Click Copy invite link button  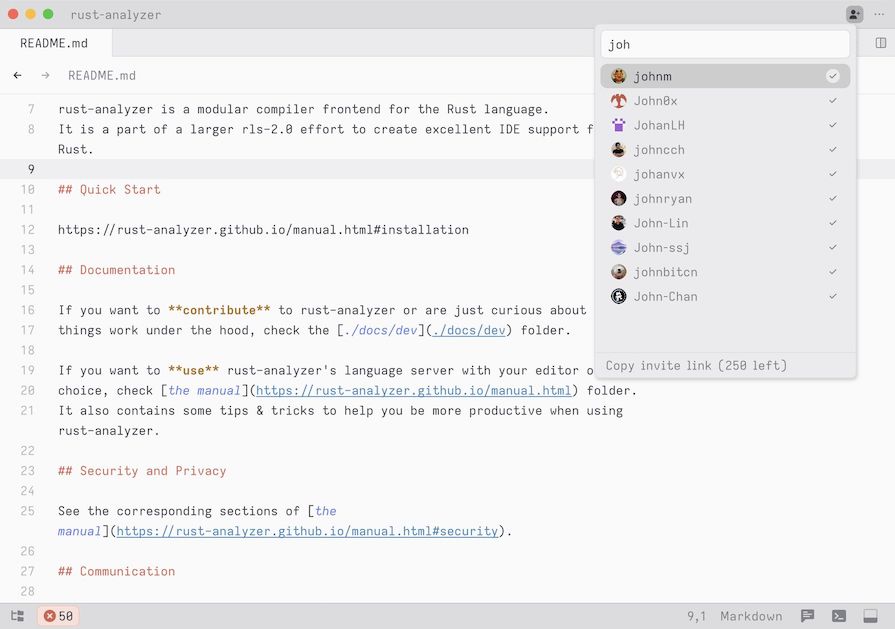coord(695,365)
